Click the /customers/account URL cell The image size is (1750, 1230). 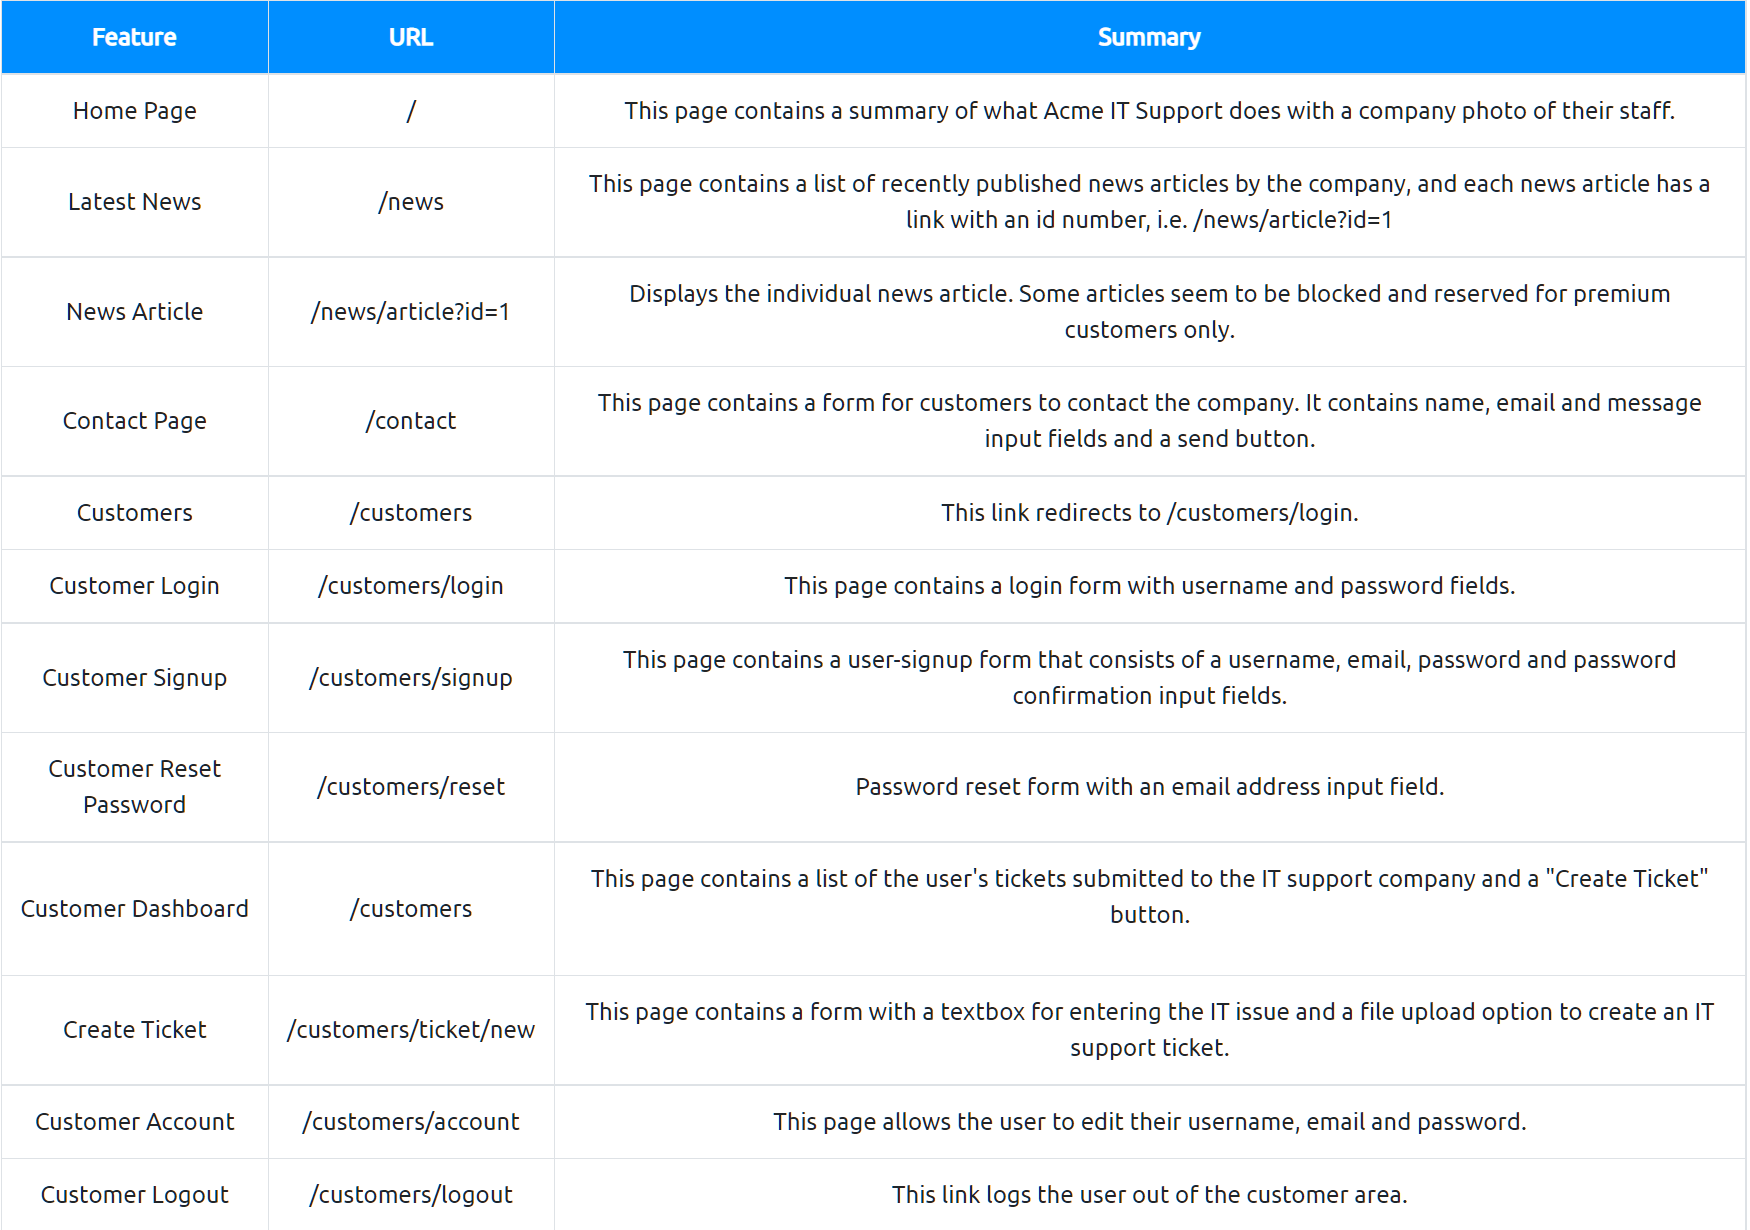pyautogui.click(x=410, y=1122)
